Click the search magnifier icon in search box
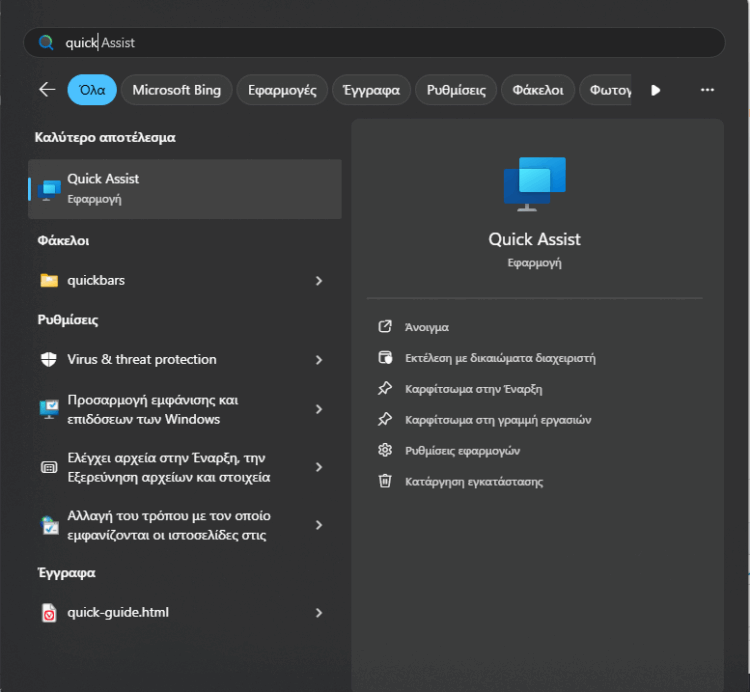Image resolution: width=750 pixels, height=692 pixels. pos(45,43)
